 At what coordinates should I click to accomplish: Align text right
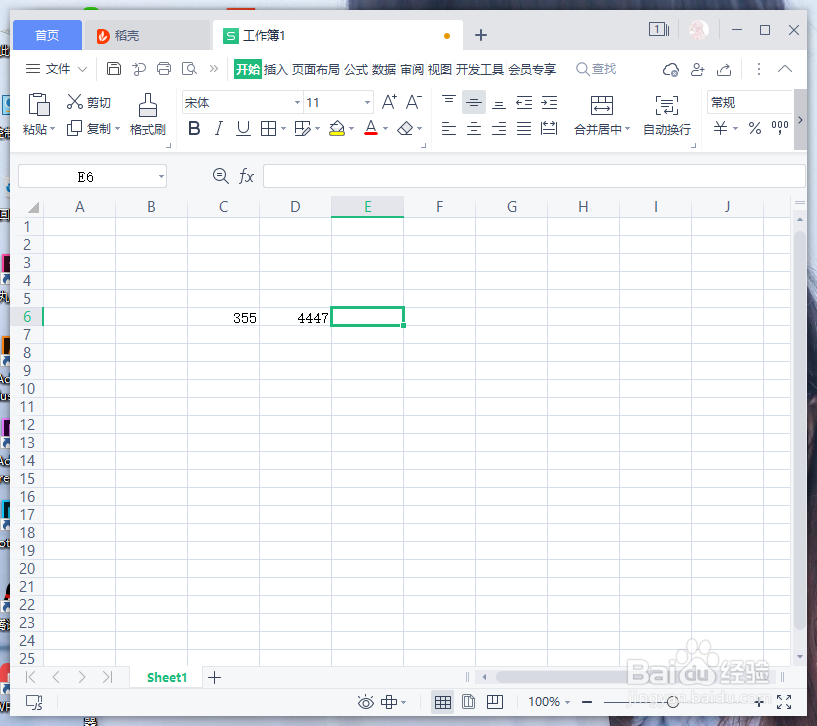(499, 128)
